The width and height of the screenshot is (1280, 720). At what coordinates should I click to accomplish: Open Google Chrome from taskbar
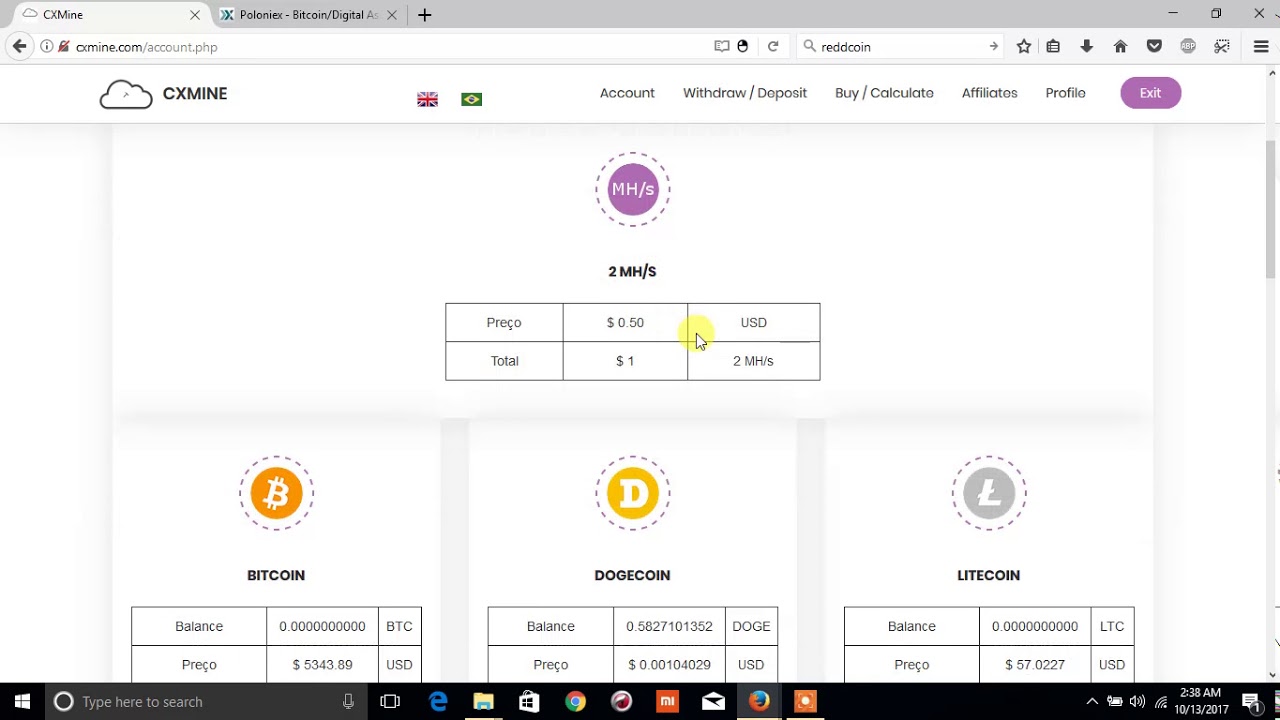tap(575, 701)
